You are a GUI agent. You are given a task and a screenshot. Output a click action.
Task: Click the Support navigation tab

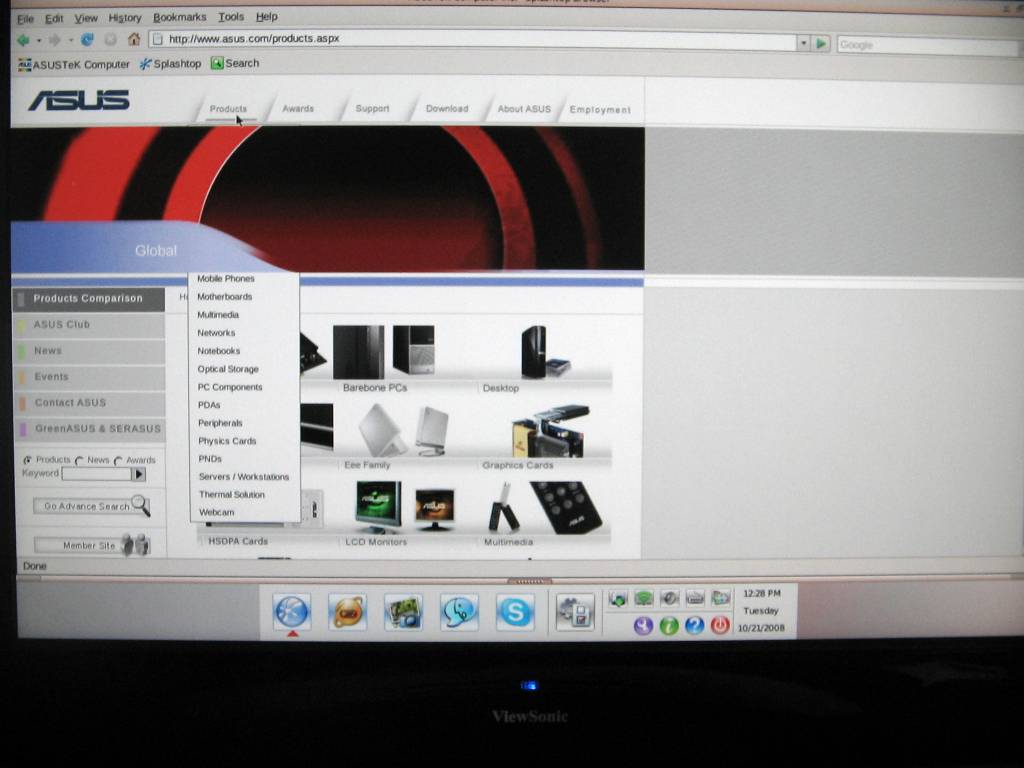pyautogui.click(x=372, y=108)
